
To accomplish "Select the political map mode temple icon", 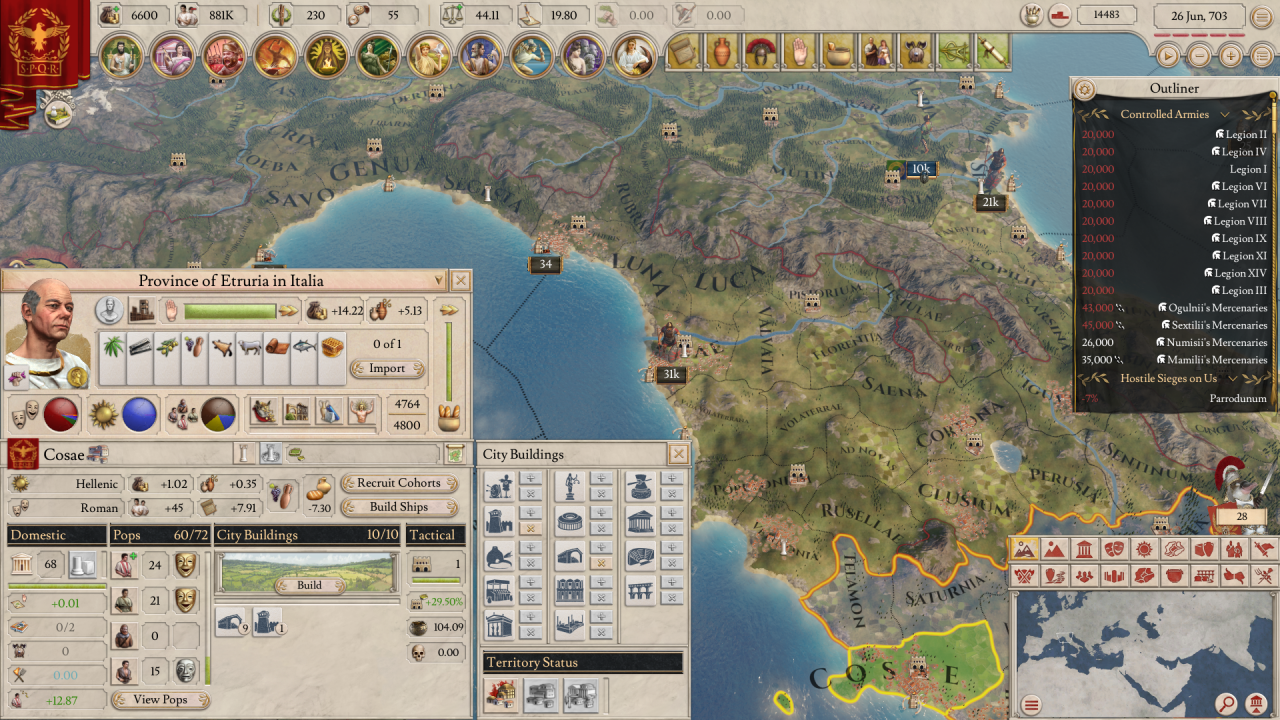I will (1083, 549).
